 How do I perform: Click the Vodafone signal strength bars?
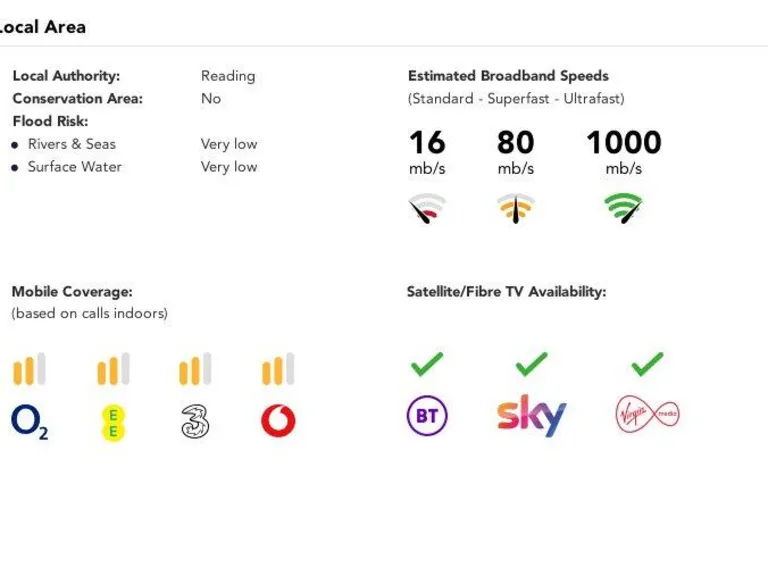tap(278, 370)
